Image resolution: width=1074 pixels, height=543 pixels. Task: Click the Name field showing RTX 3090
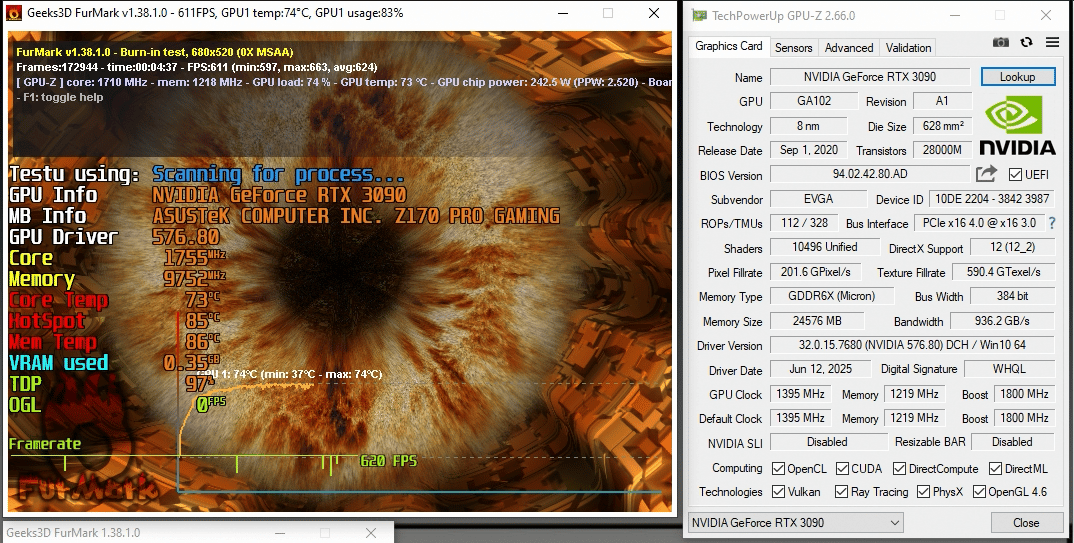(870, 77)
